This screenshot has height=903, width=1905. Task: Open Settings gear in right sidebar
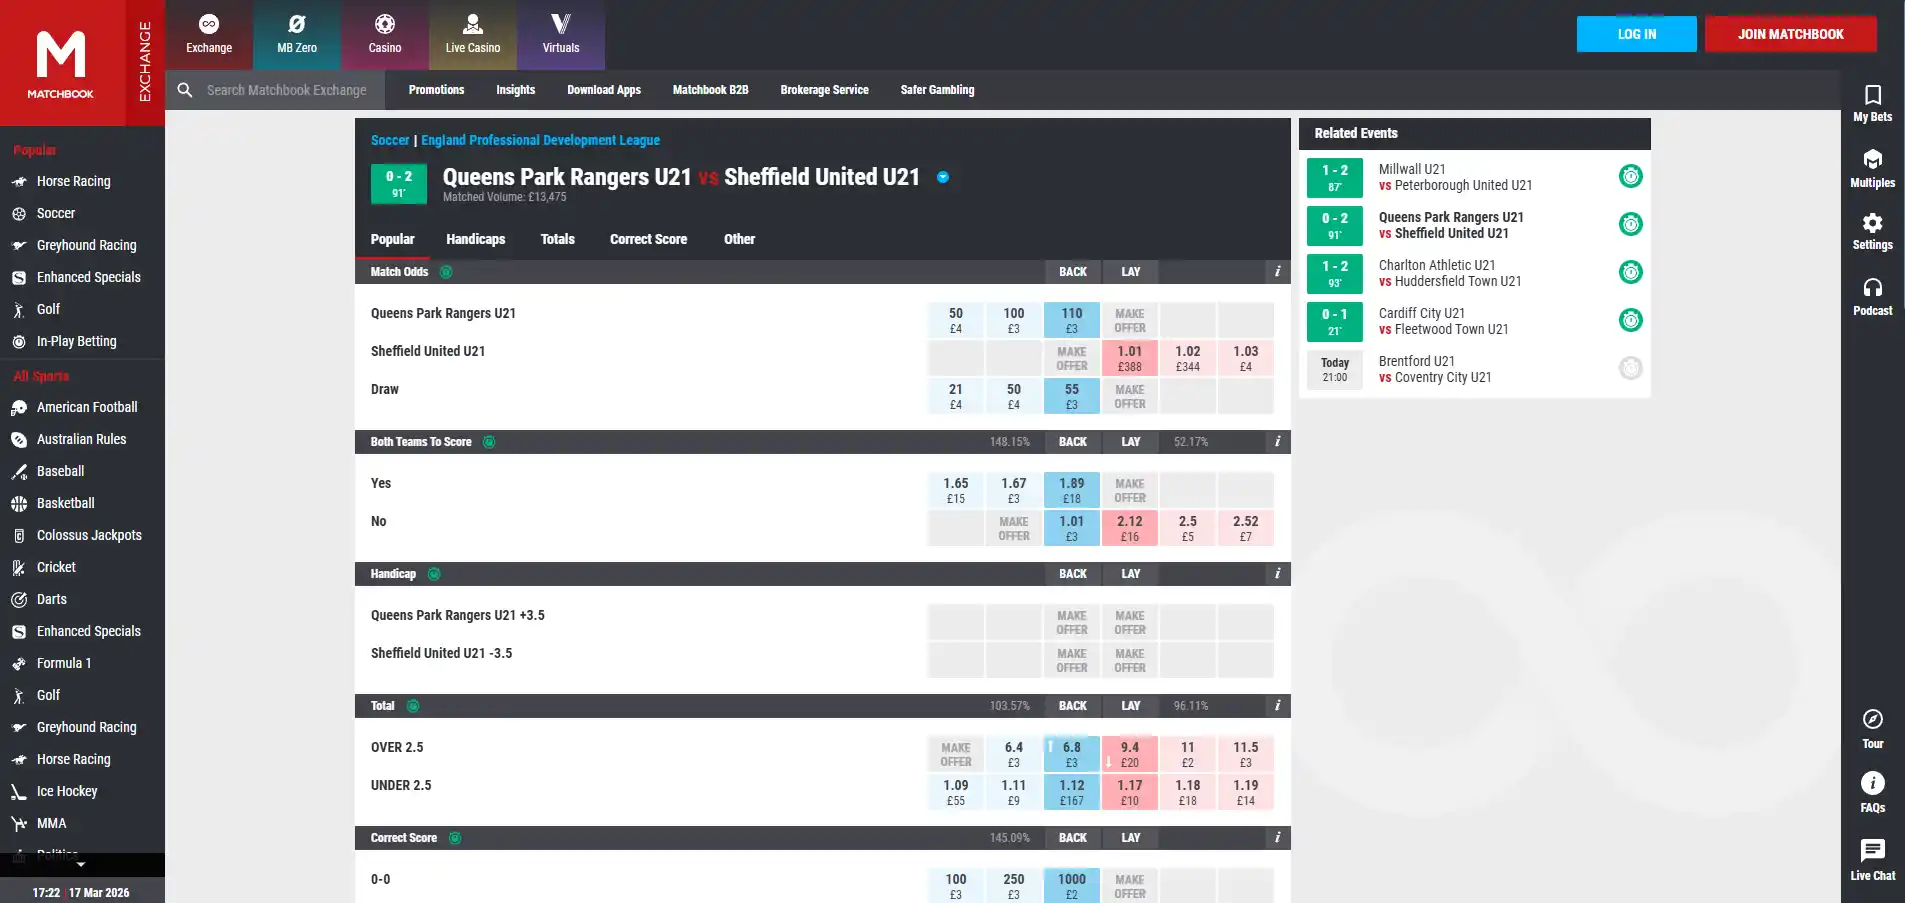1873,231
